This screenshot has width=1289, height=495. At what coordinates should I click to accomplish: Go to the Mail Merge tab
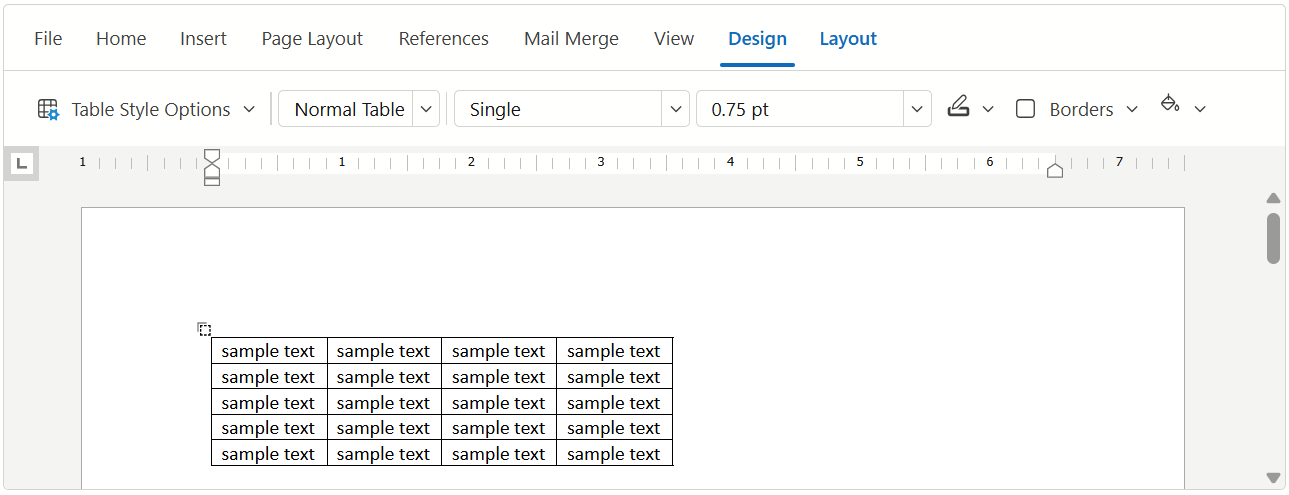[x=571, y=39]
